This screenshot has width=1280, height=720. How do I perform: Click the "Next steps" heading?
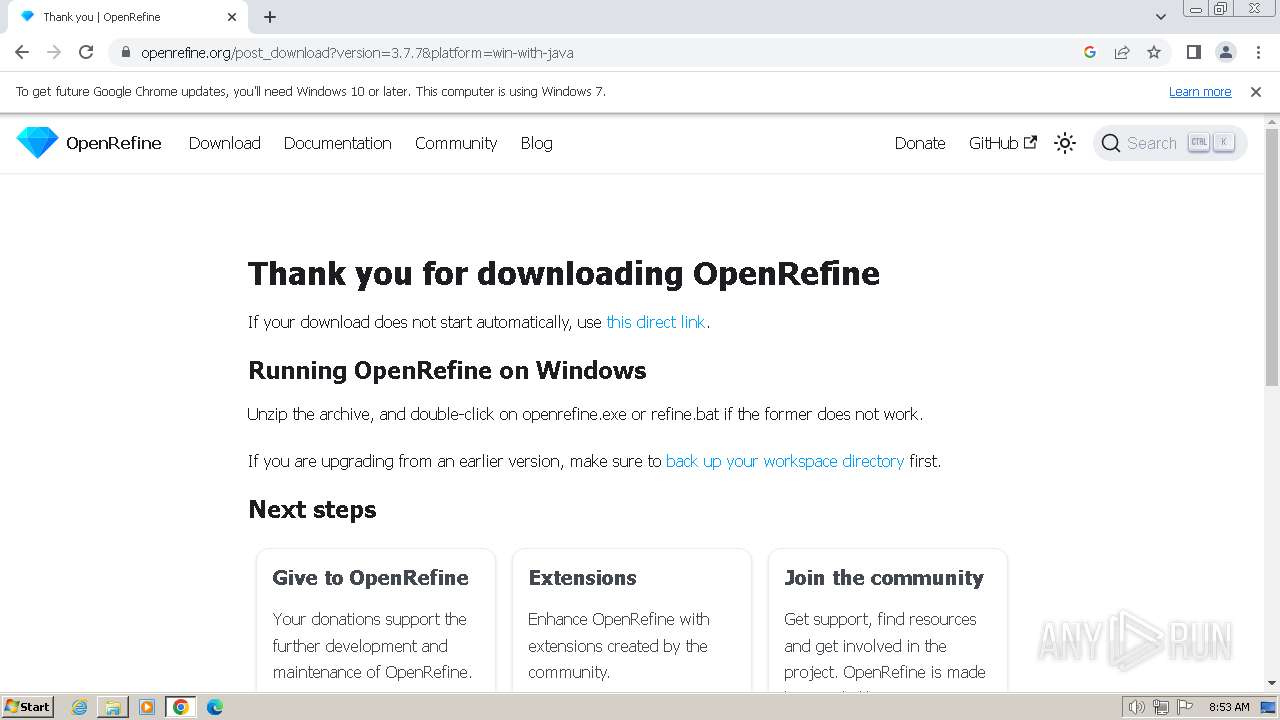(x=312, y=510)
